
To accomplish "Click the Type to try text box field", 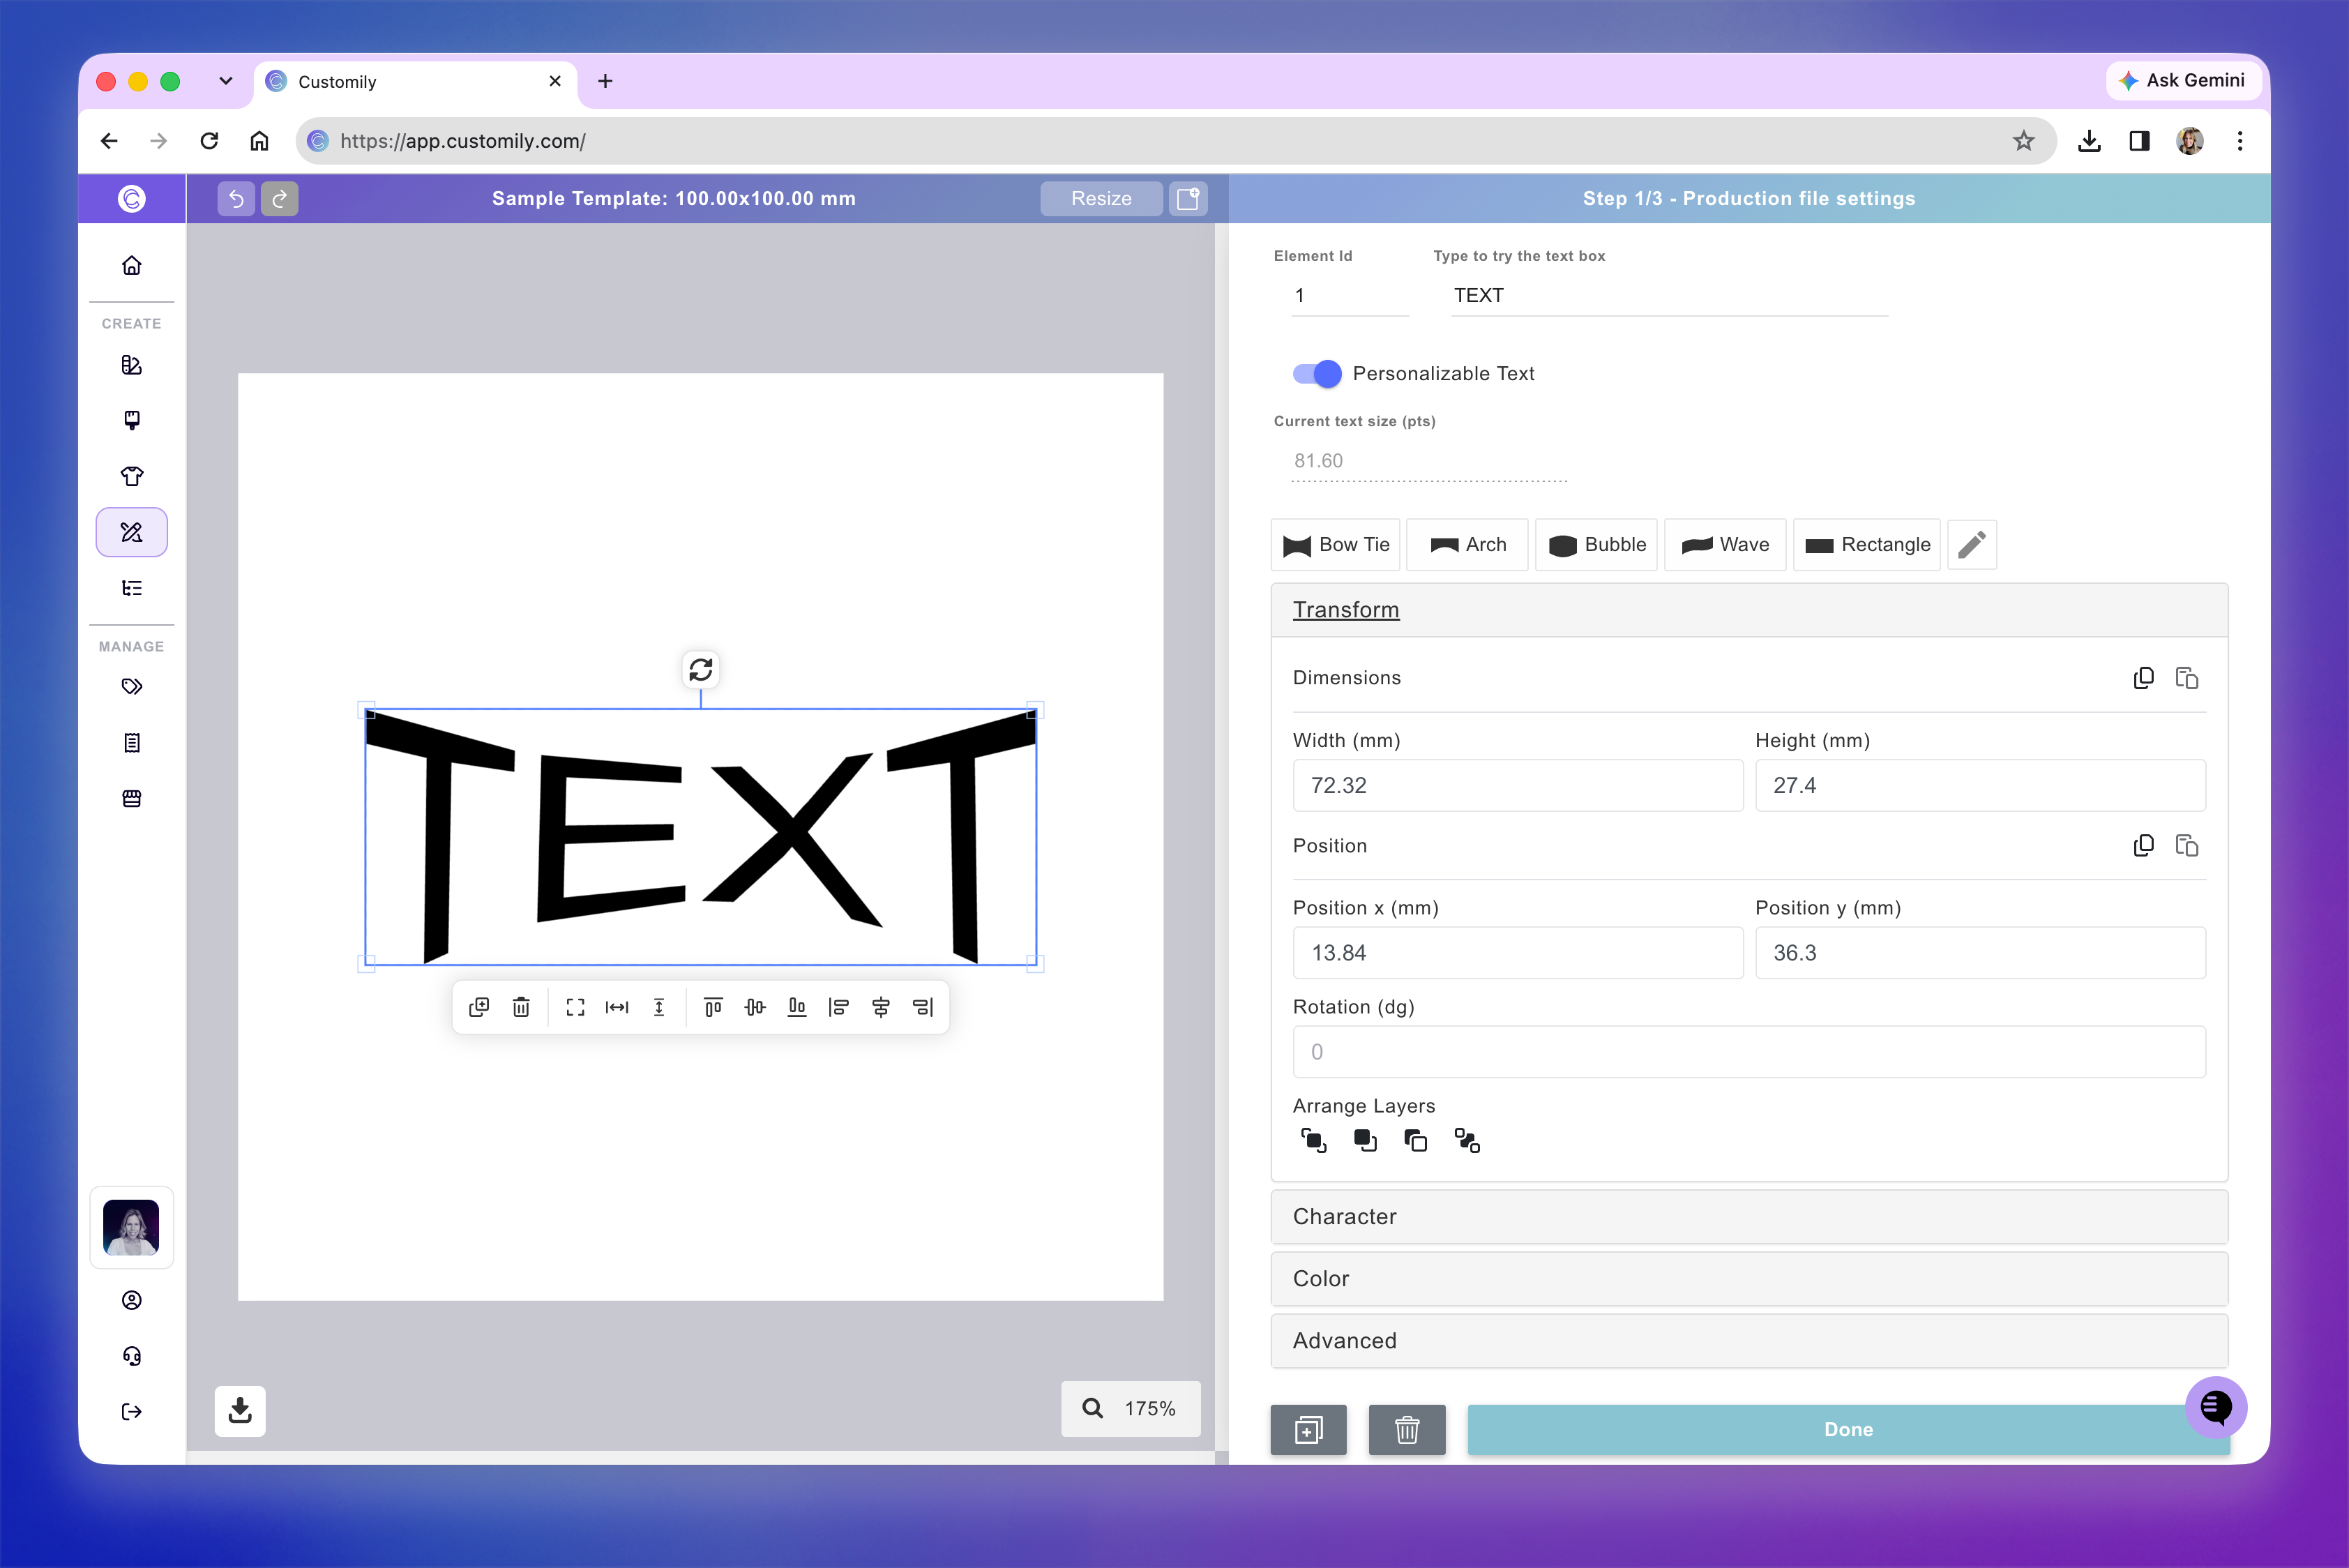I will point(1670,296).
